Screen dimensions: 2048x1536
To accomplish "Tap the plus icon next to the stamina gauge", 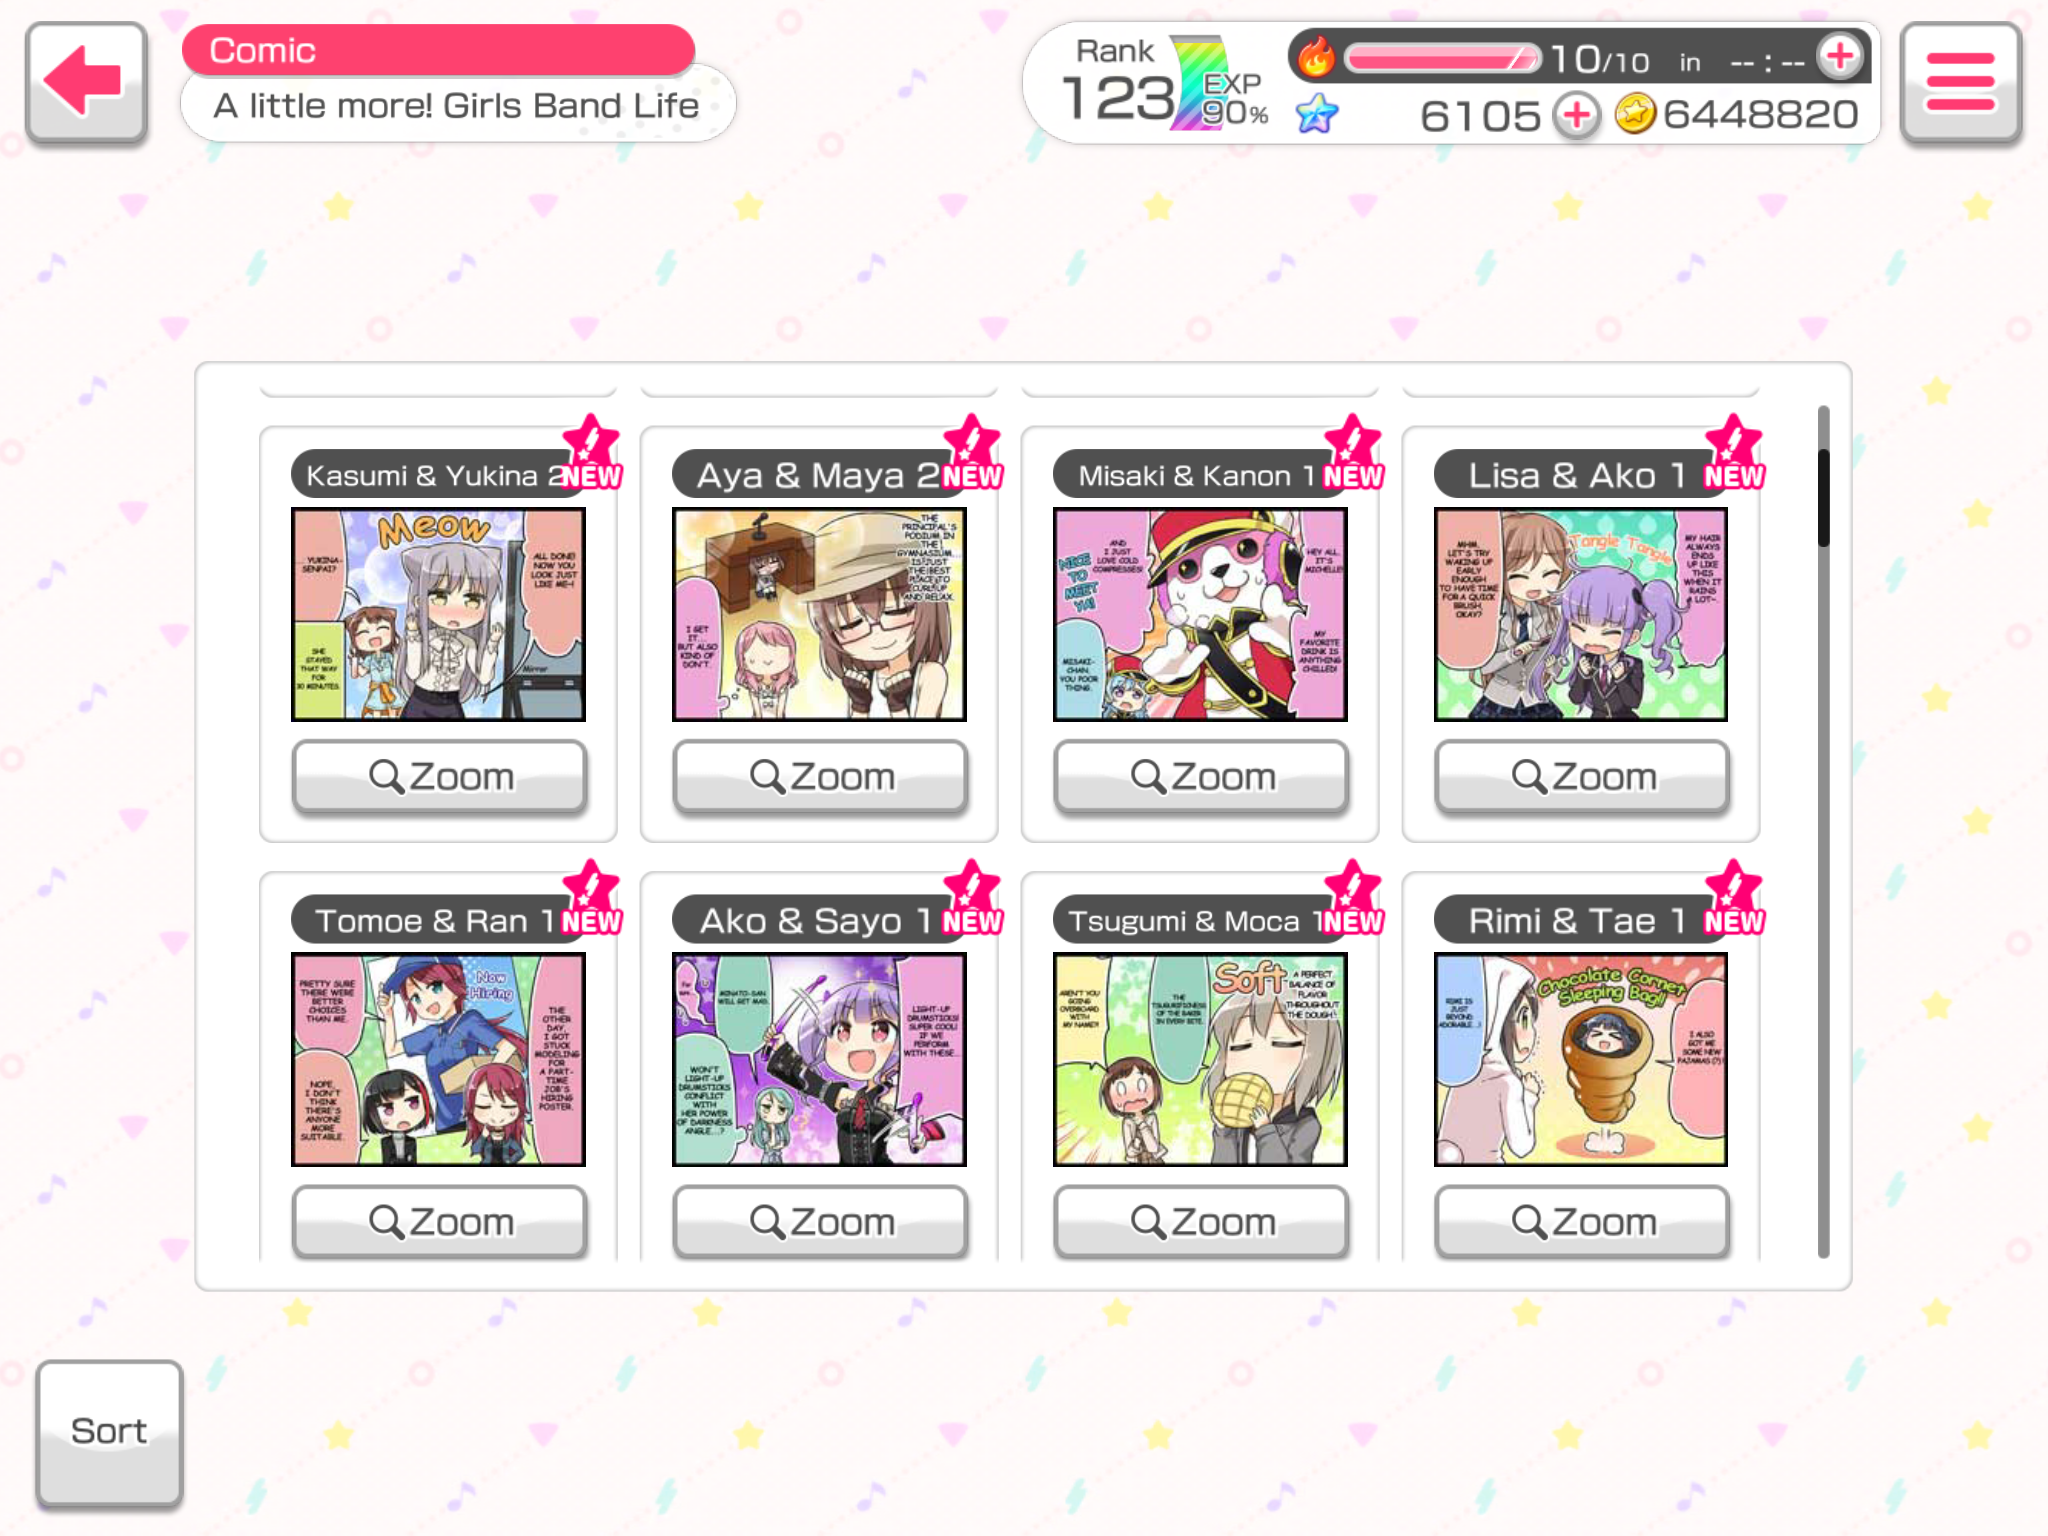I will click(x=1840, y=57).
